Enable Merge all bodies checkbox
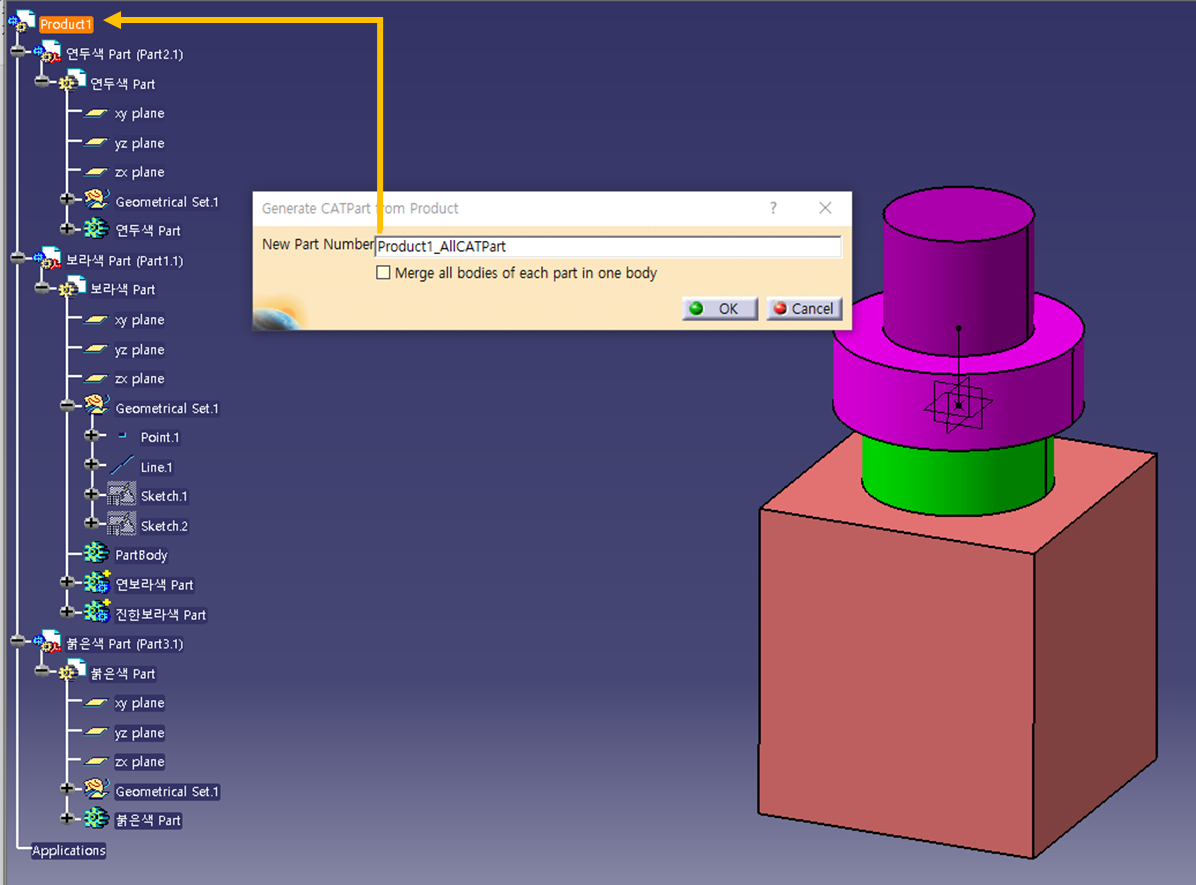The image size is (1196, 885). coord(383,273)
